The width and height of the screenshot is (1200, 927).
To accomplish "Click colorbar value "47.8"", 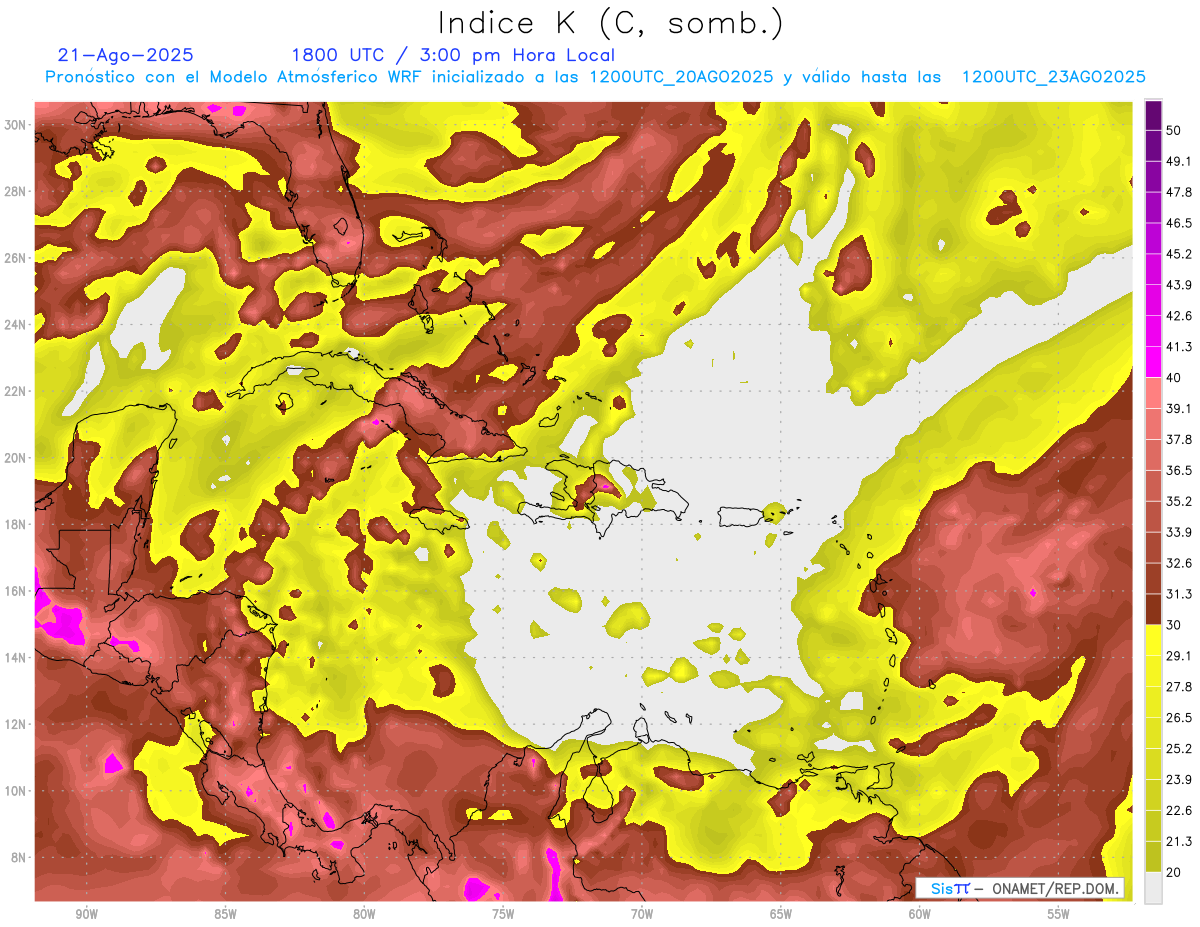I will [1178, 192].
